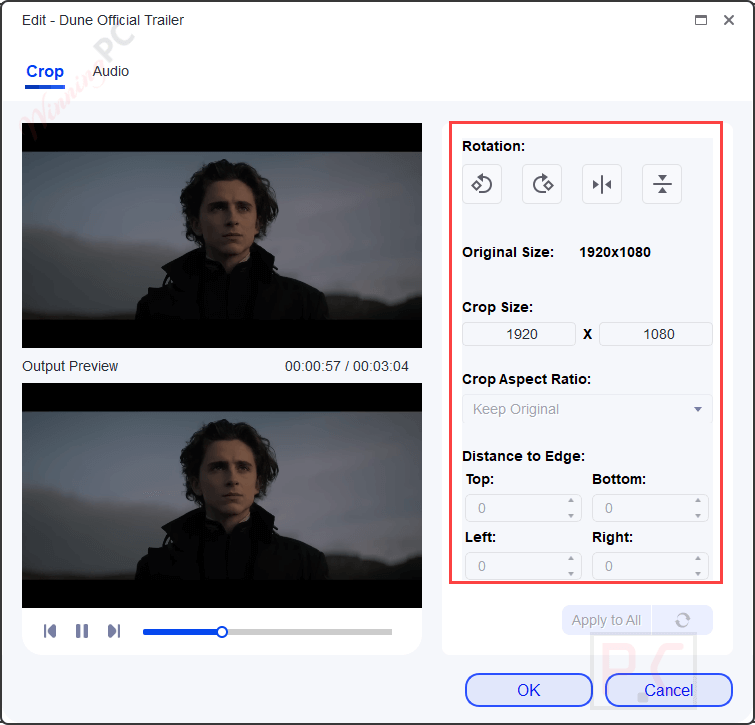
Task: Switch to the Crop tab
Action: pos(45,71)
